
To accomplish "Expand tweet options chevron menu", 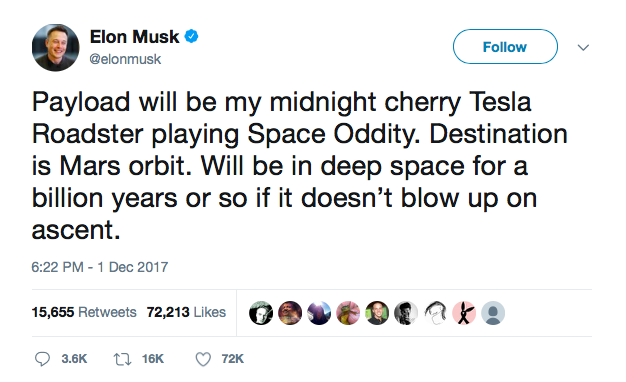I will (x=583, y=48).
